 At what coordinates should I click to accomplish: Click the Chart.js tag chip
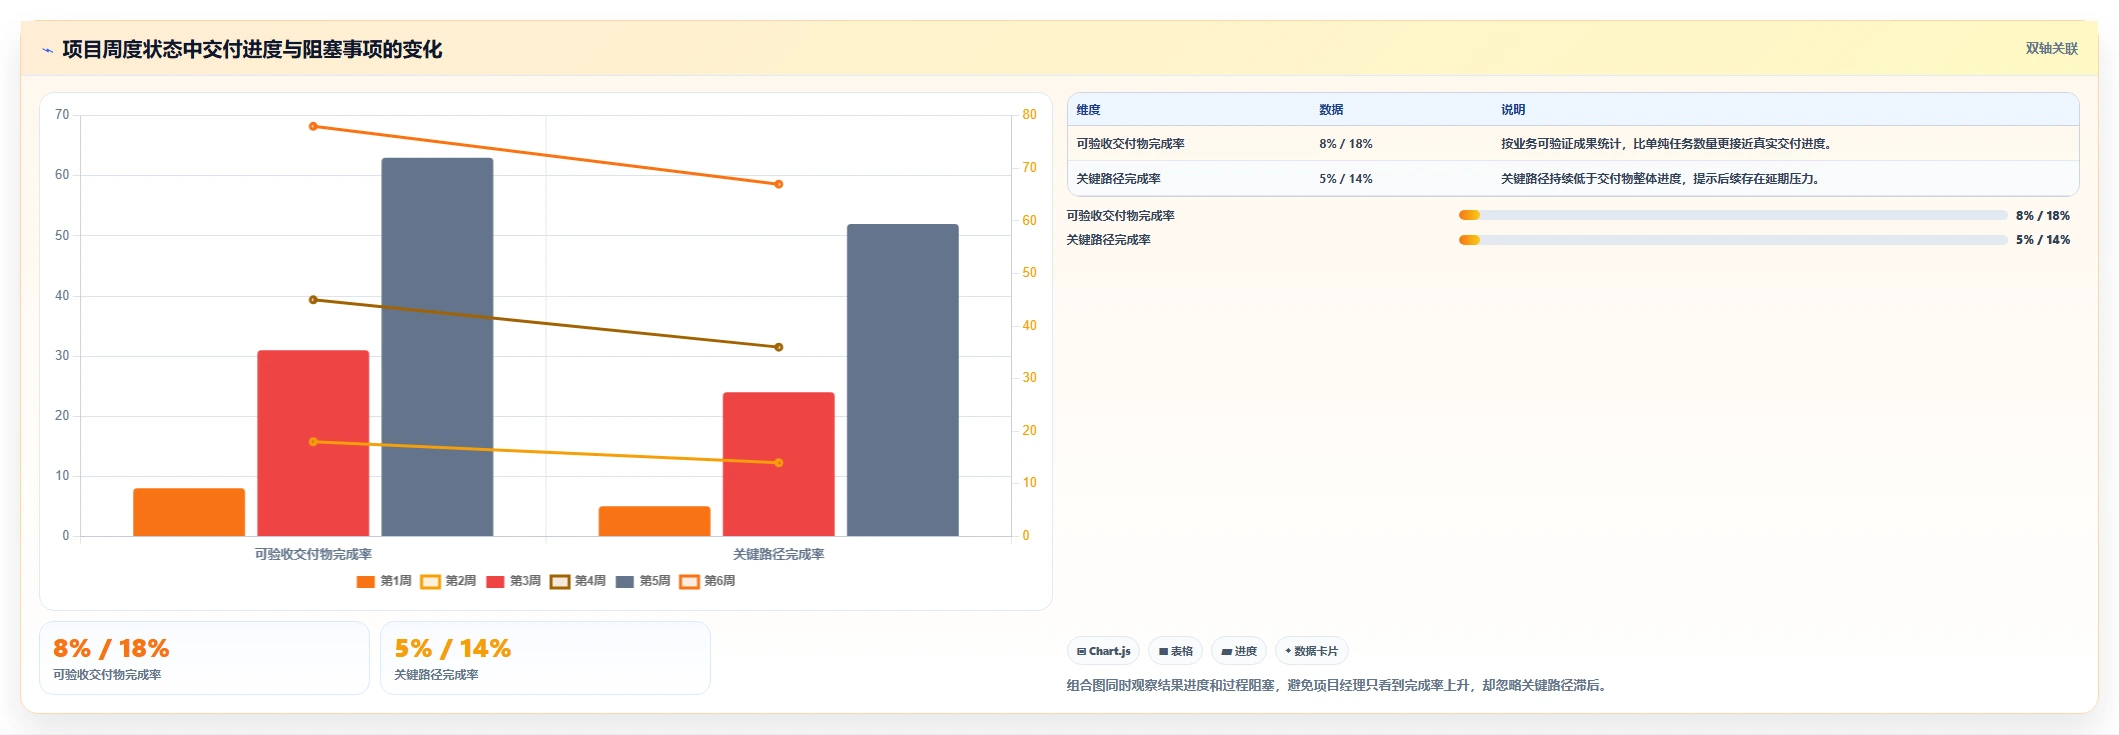click(x=1103, y=651)
